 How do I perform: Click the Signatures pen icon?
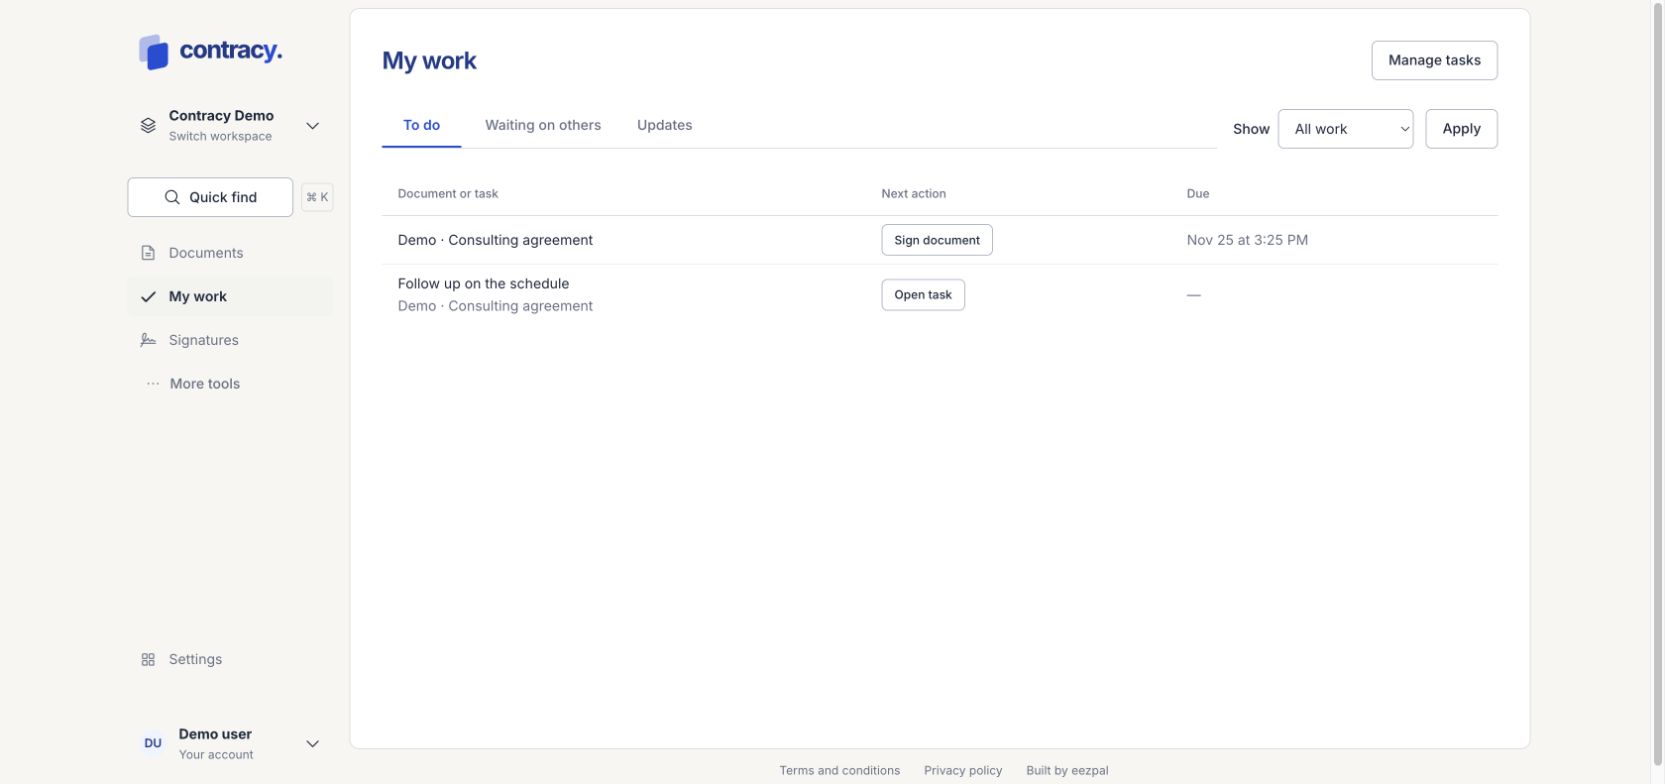[x=148, y=340]
